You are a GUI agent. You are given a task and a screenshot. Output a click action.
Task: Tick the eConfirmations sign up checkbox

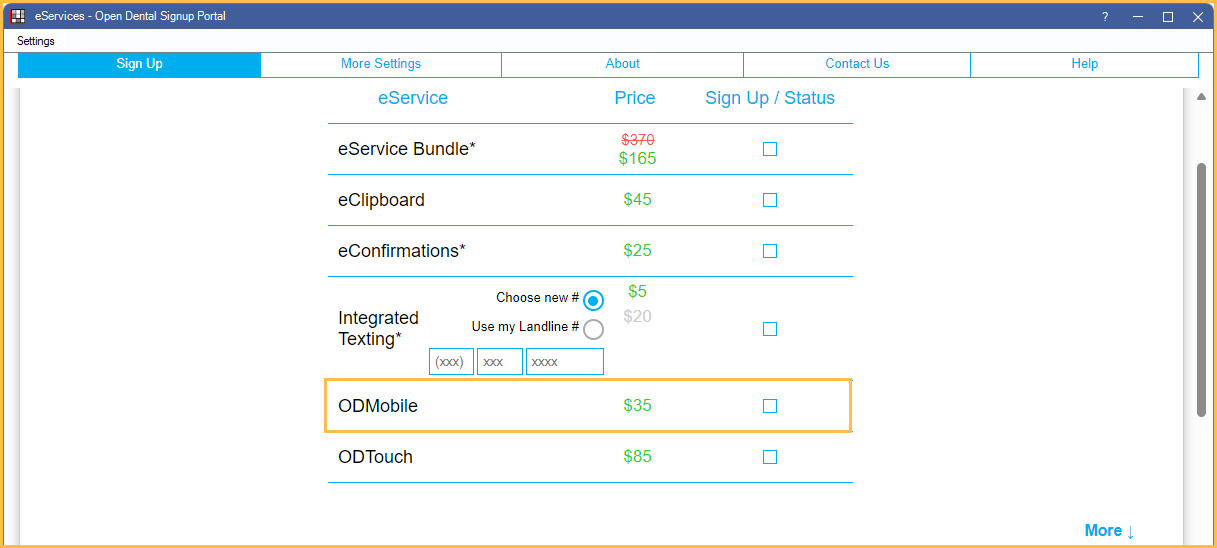[770, 251]
